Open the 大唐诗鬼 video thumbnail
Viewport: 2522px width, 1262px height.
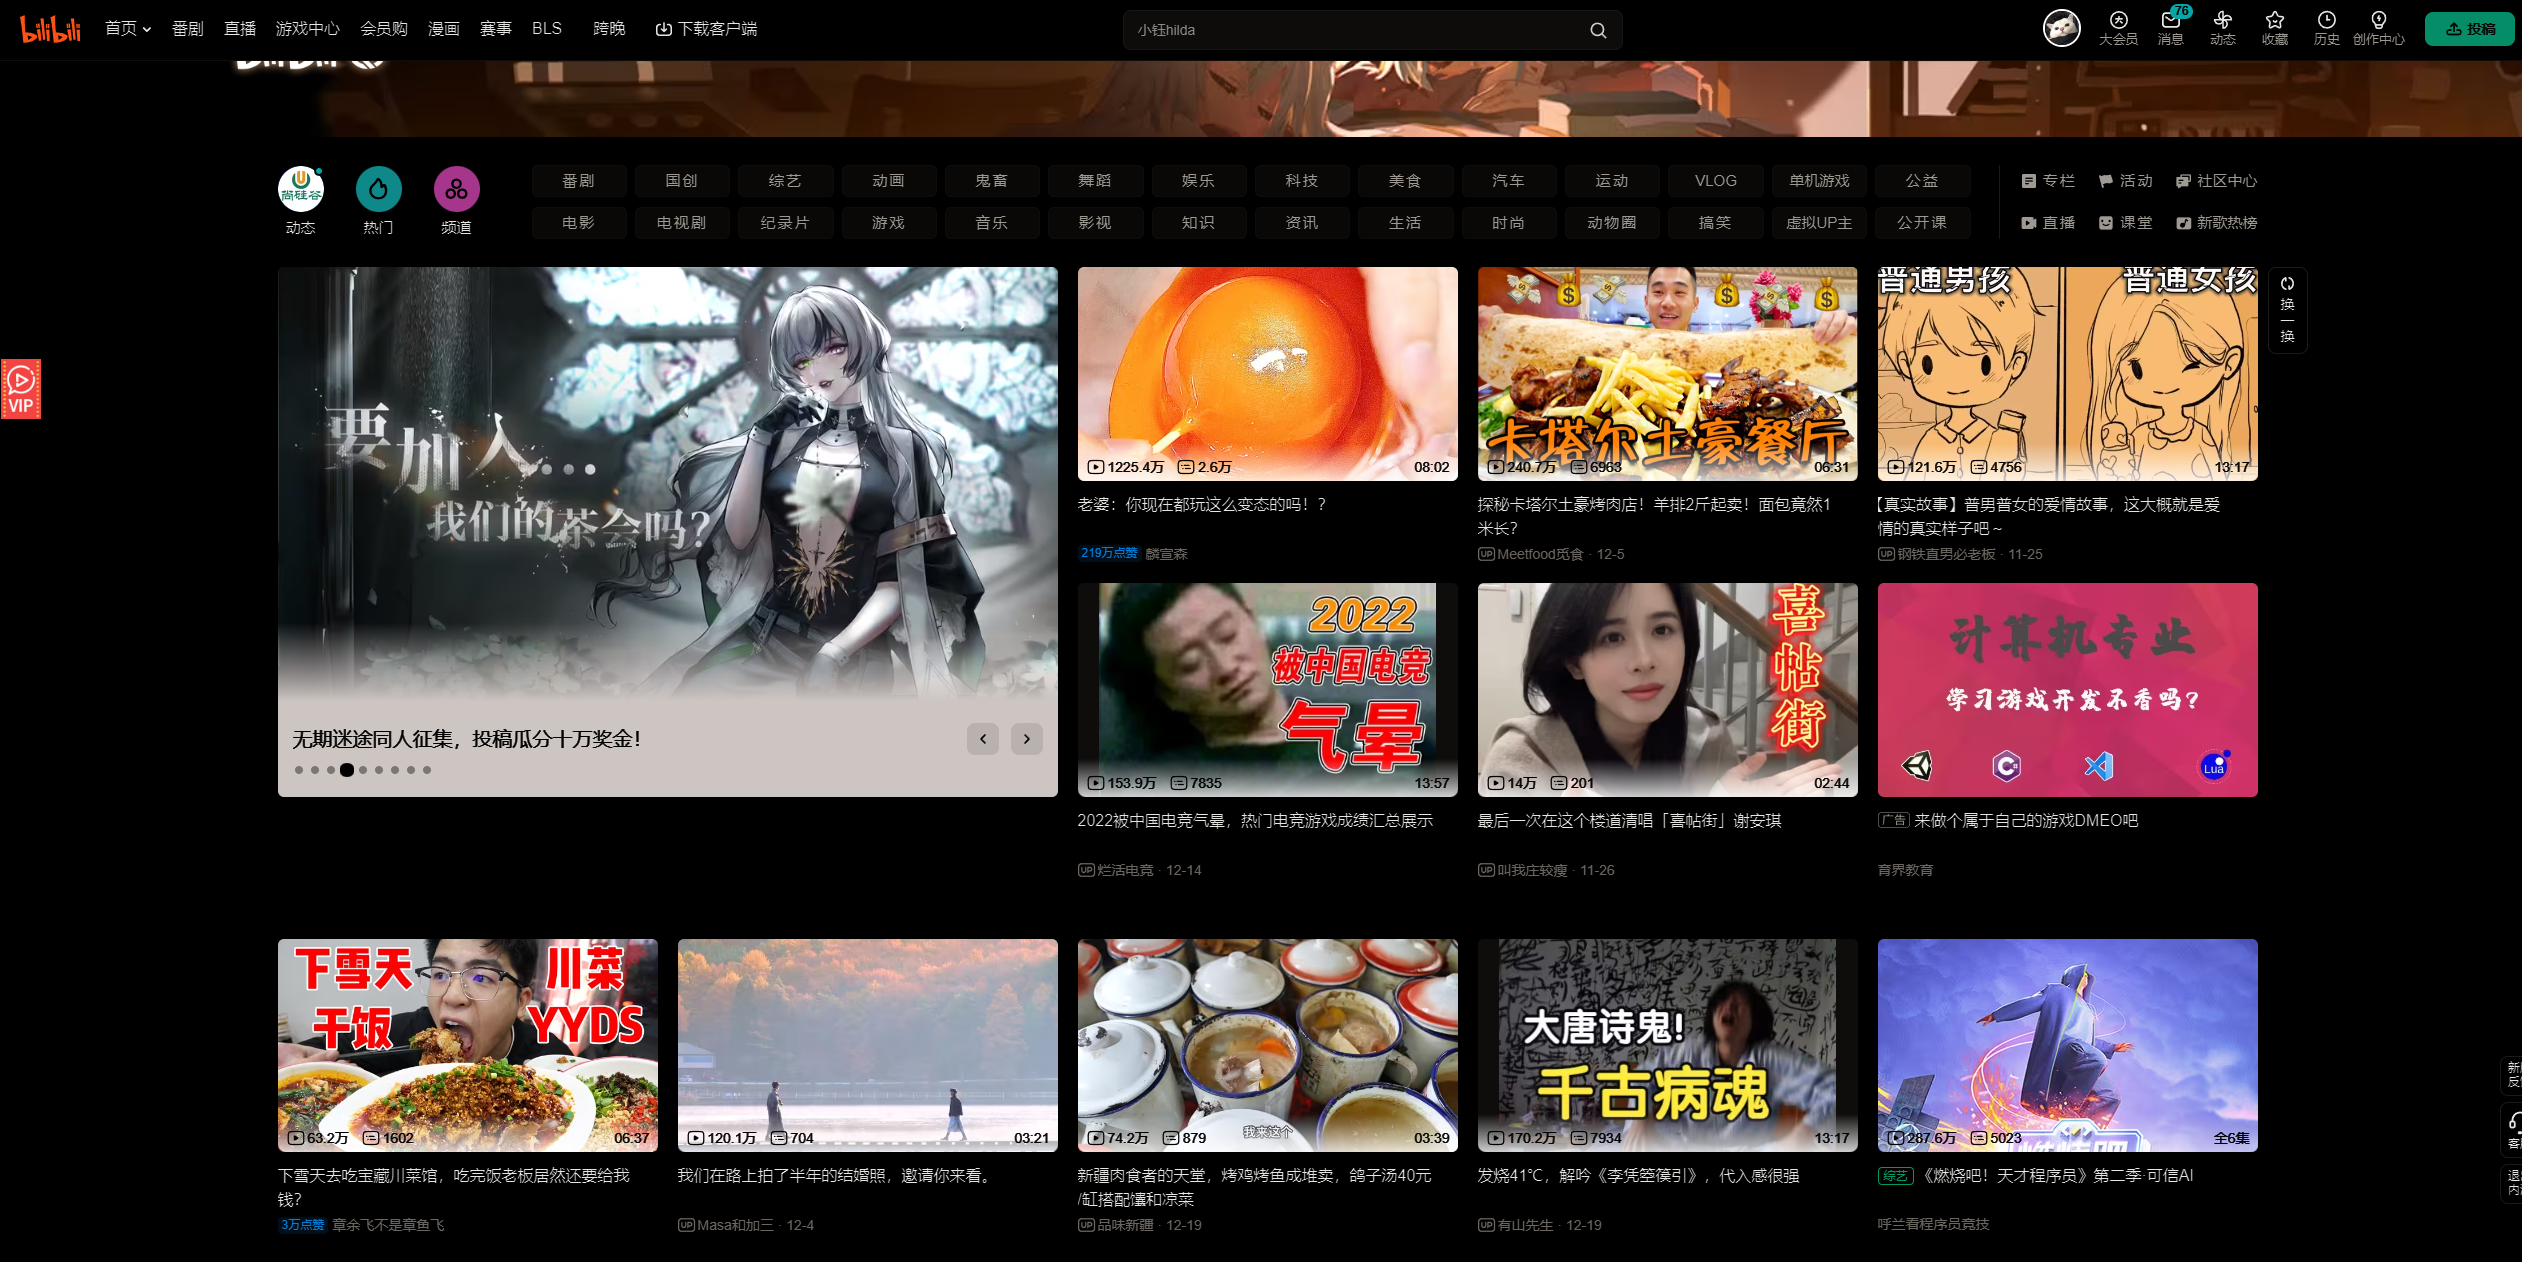tap(1667, 1045)
